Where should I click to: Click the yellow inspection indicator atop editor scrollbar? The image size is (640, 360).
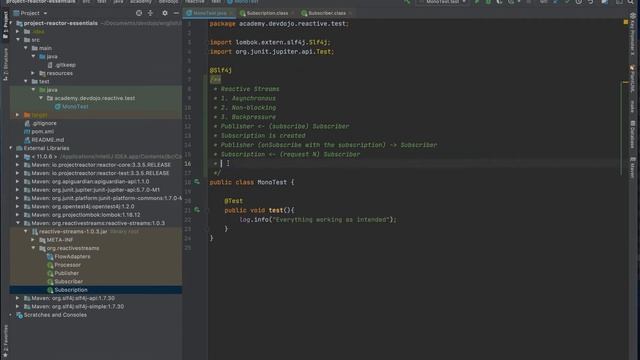tap(626, 22)
